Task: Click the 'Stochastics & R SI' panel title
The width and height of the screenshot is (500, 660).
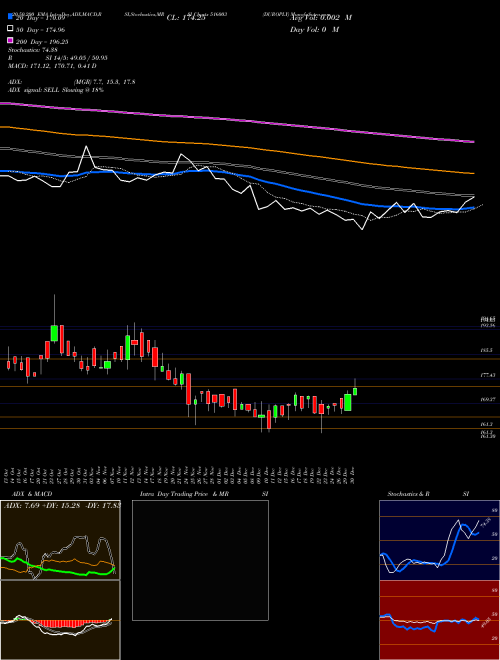Action: 428,494
